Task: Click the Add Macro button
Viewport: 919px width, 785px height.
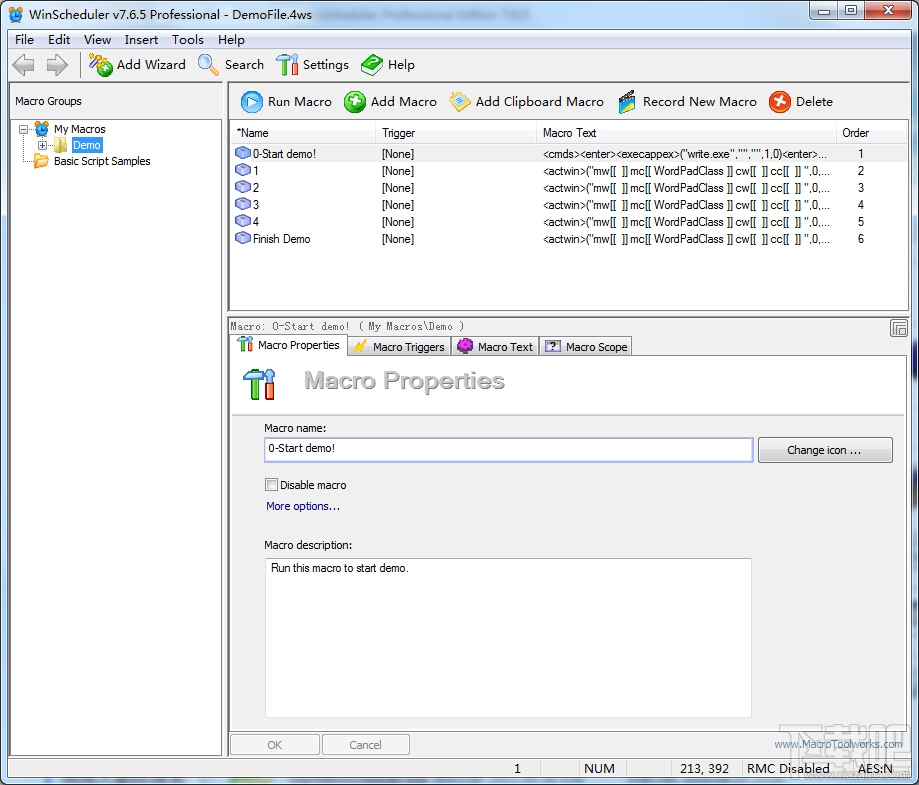Action: pos(390,101)
